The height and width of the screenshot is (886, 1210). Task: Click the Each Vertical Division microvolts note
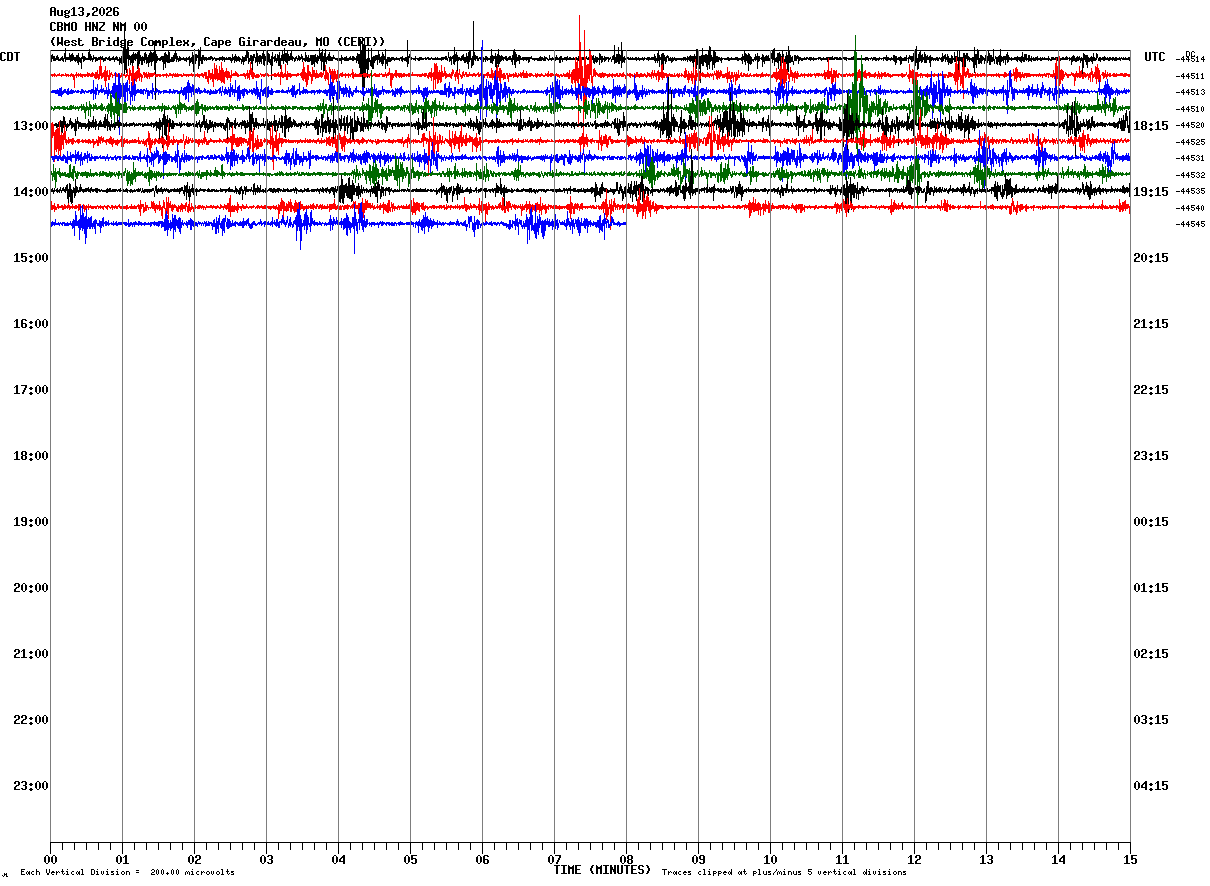(127, 873)
